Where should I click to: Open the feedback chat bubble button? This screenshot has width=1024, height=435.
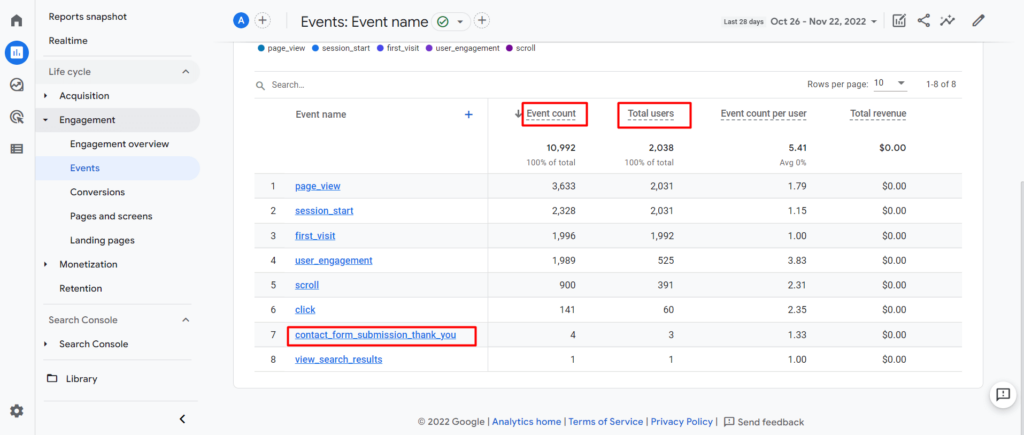click(1003, 395)
